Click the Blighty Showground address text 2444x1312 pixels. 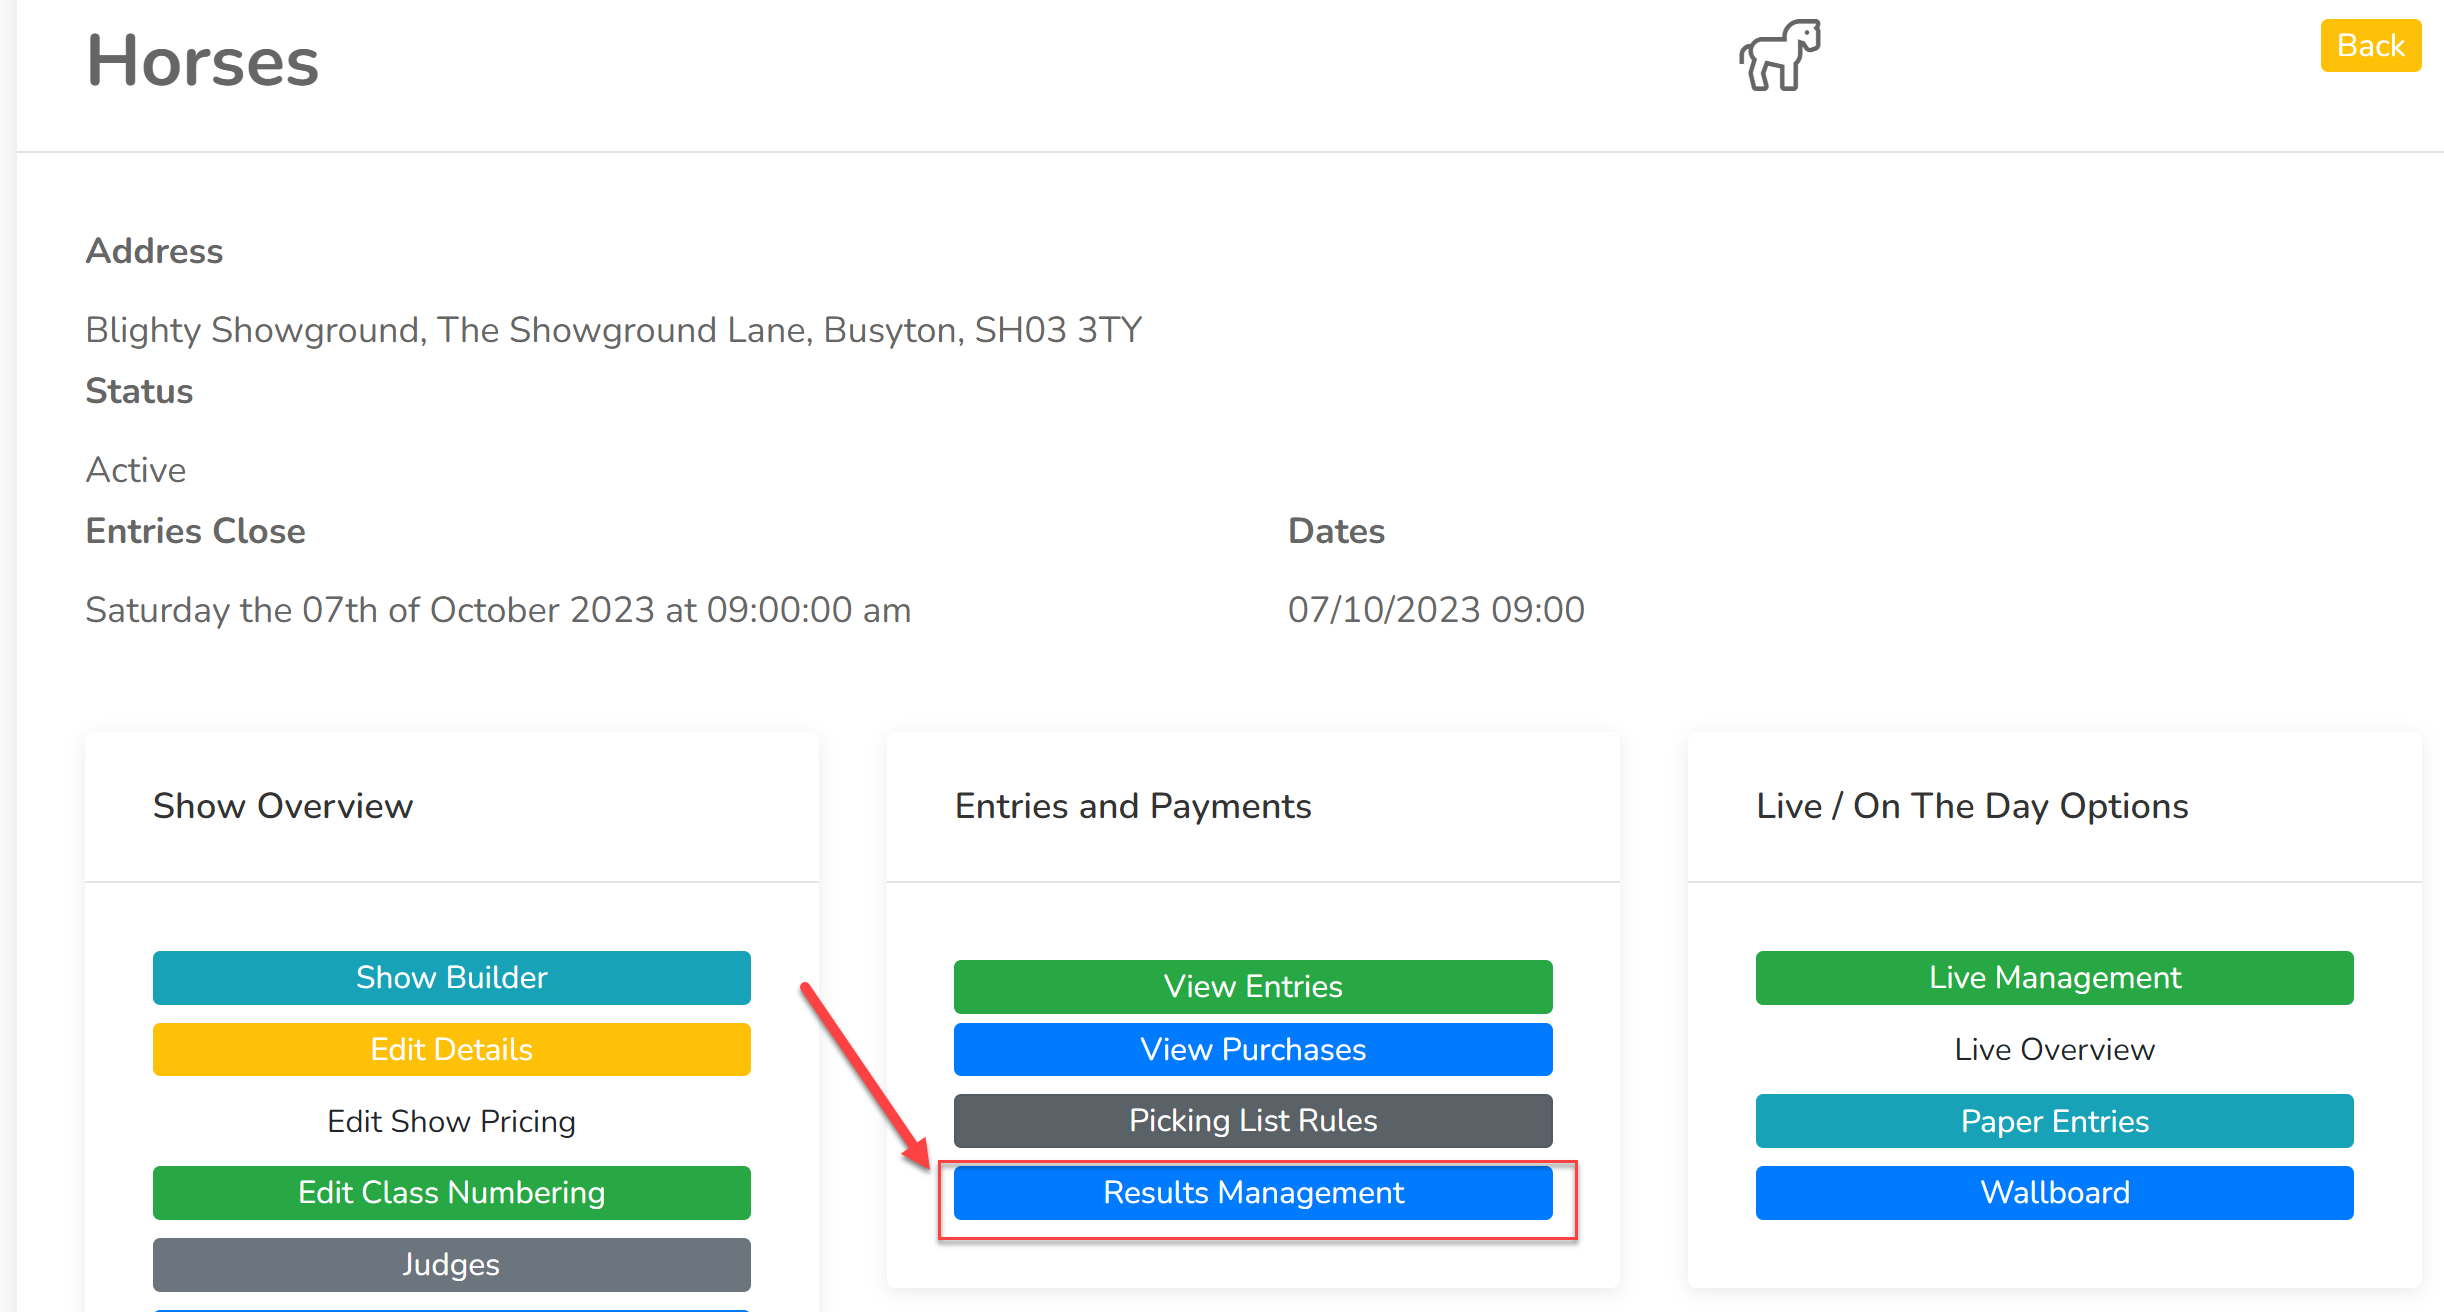point(613,330)
